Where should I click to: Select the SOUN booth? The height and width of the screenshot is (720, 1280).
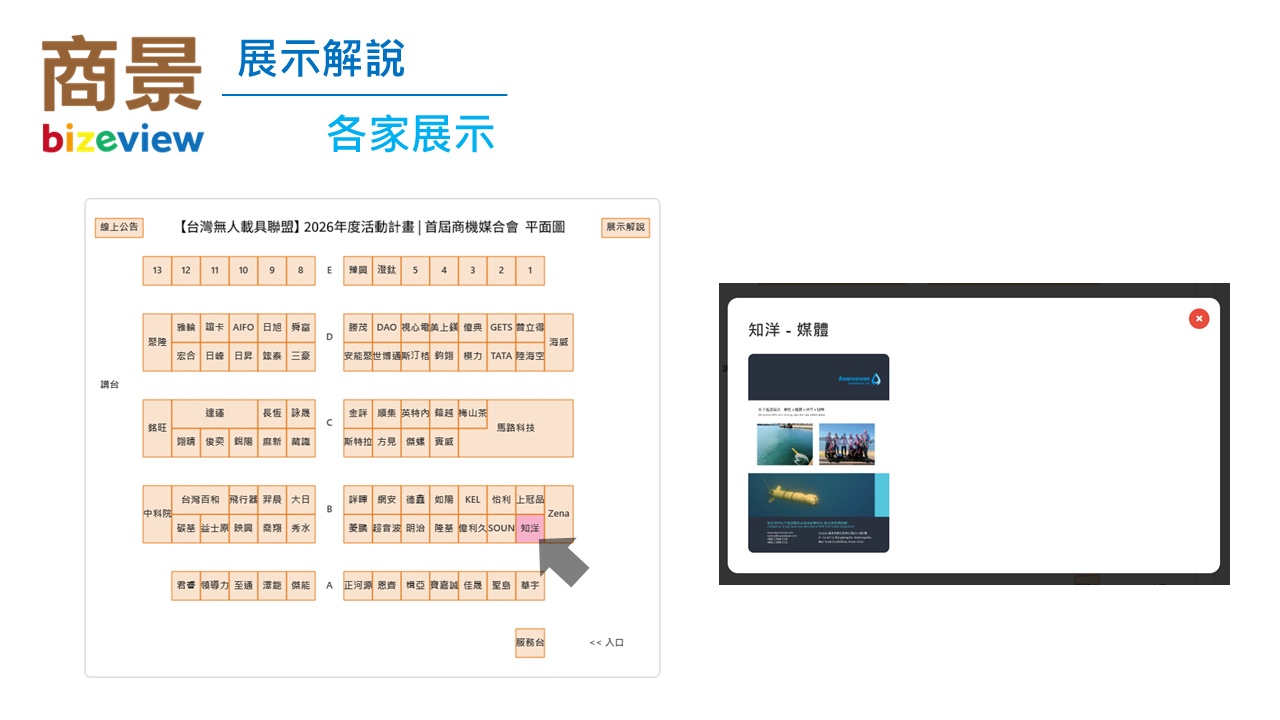(500, 528)
